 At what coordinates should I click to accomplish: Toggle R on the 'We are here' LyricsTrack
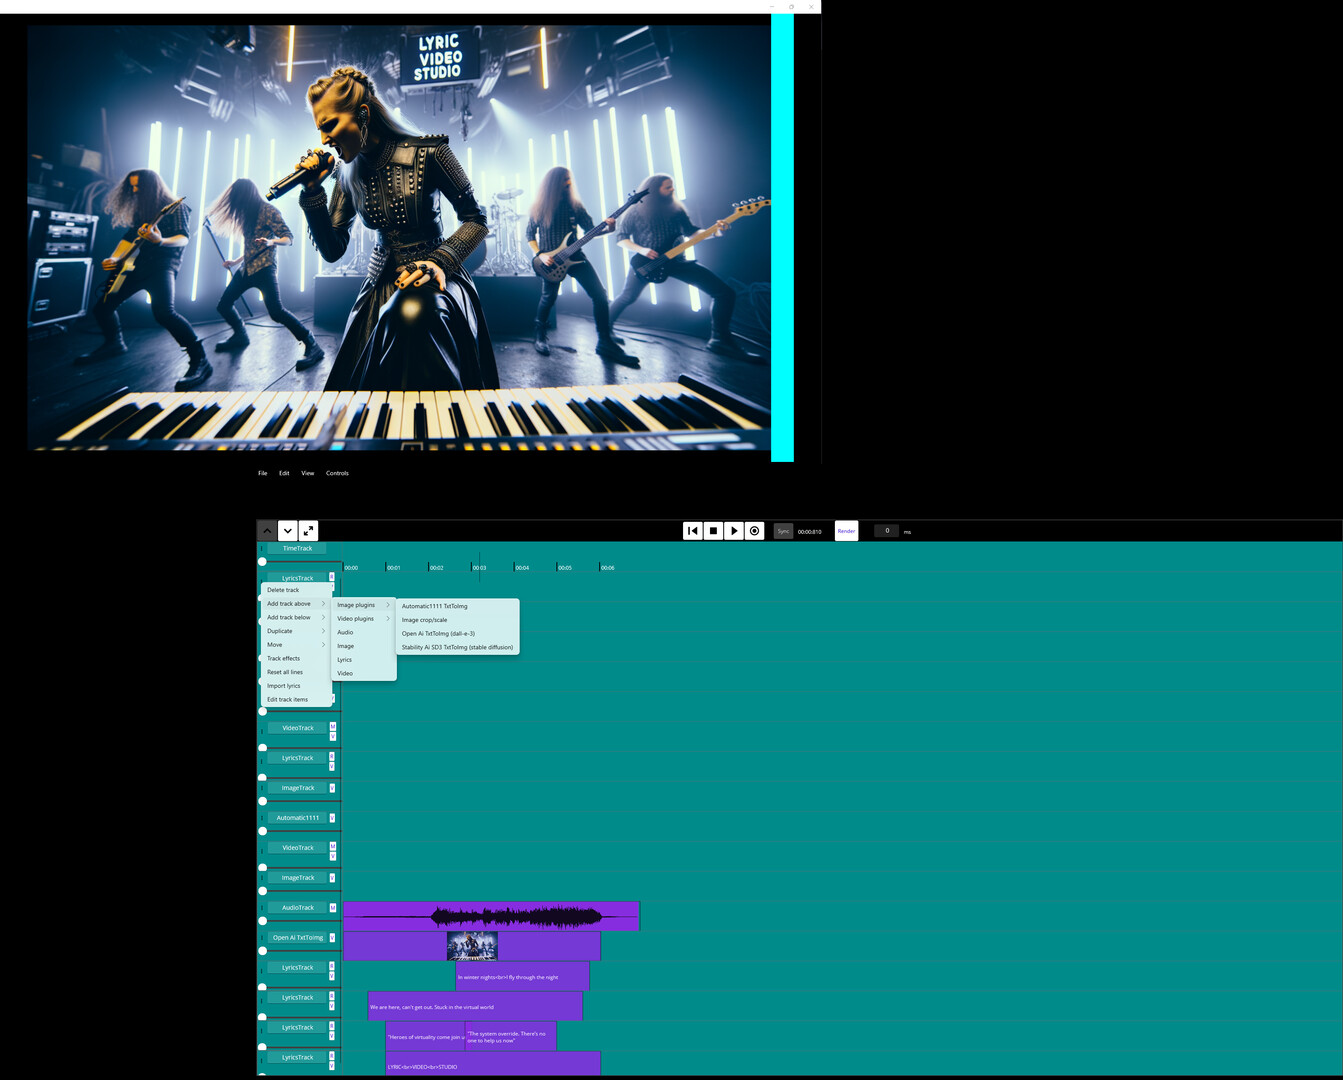coord(333,996)
